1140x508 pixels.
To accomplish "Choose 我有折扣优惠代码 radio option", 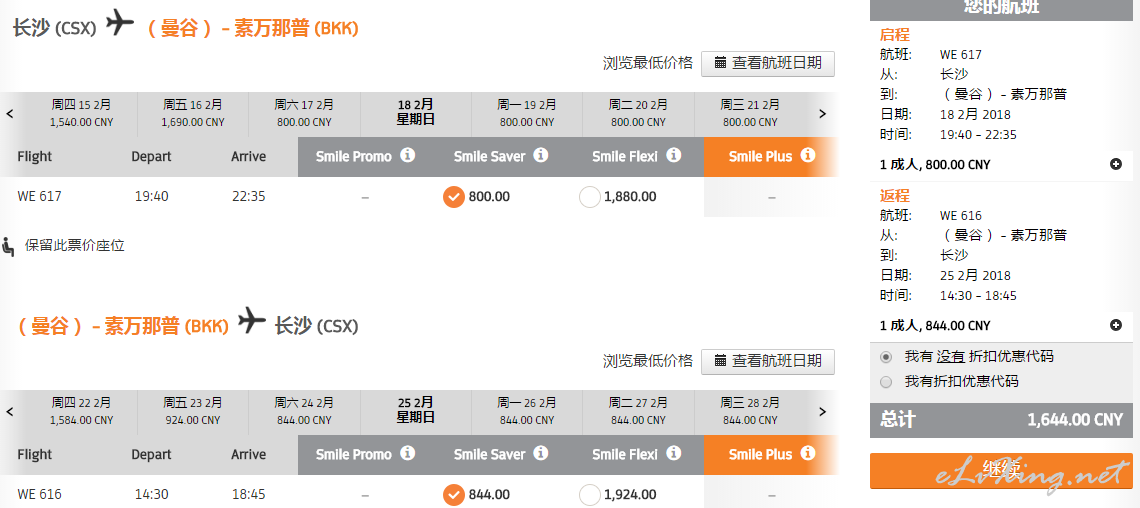I will tap(886, 382).
